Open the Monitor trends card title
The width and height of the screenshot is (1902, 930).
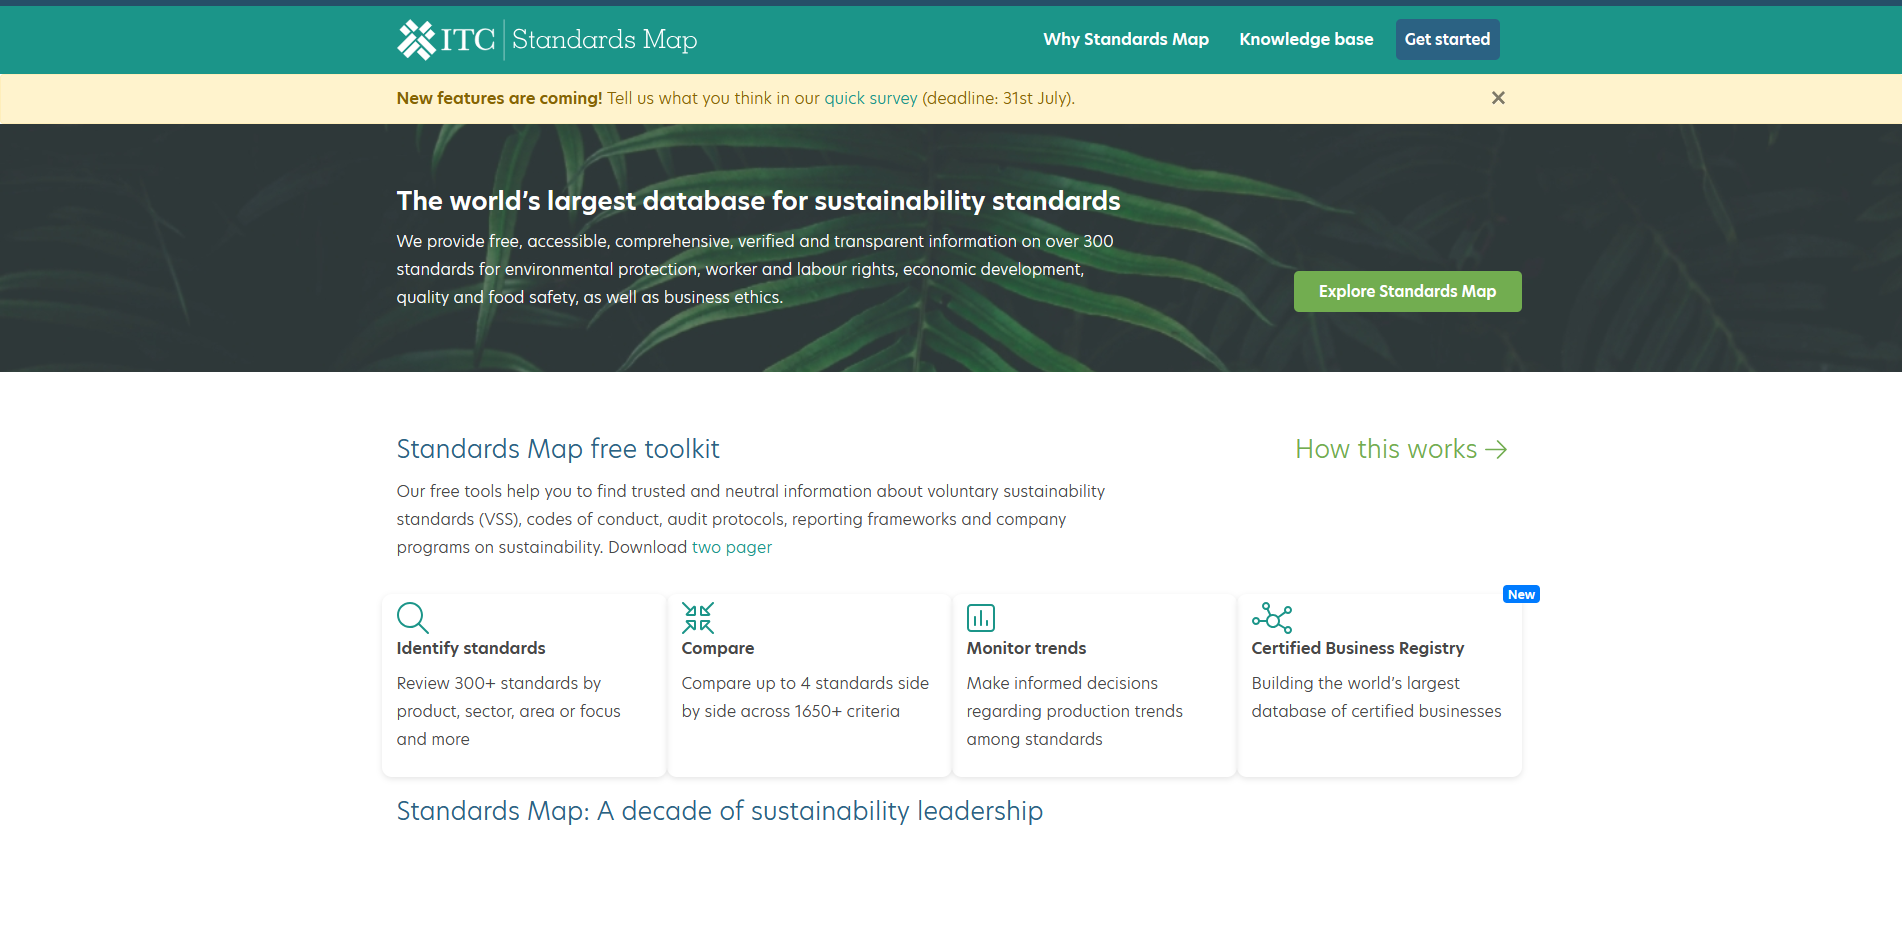pos(1026,648)
